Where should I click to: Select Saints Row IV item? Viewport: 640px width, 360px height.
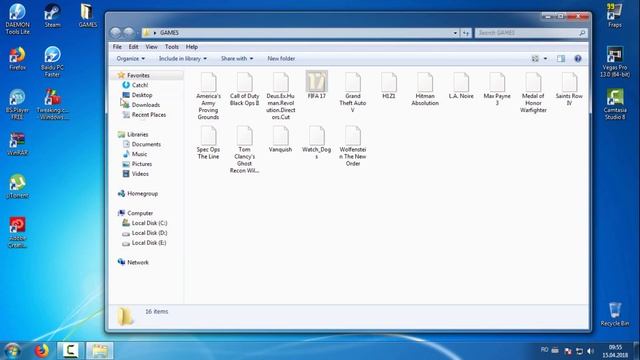569,89
